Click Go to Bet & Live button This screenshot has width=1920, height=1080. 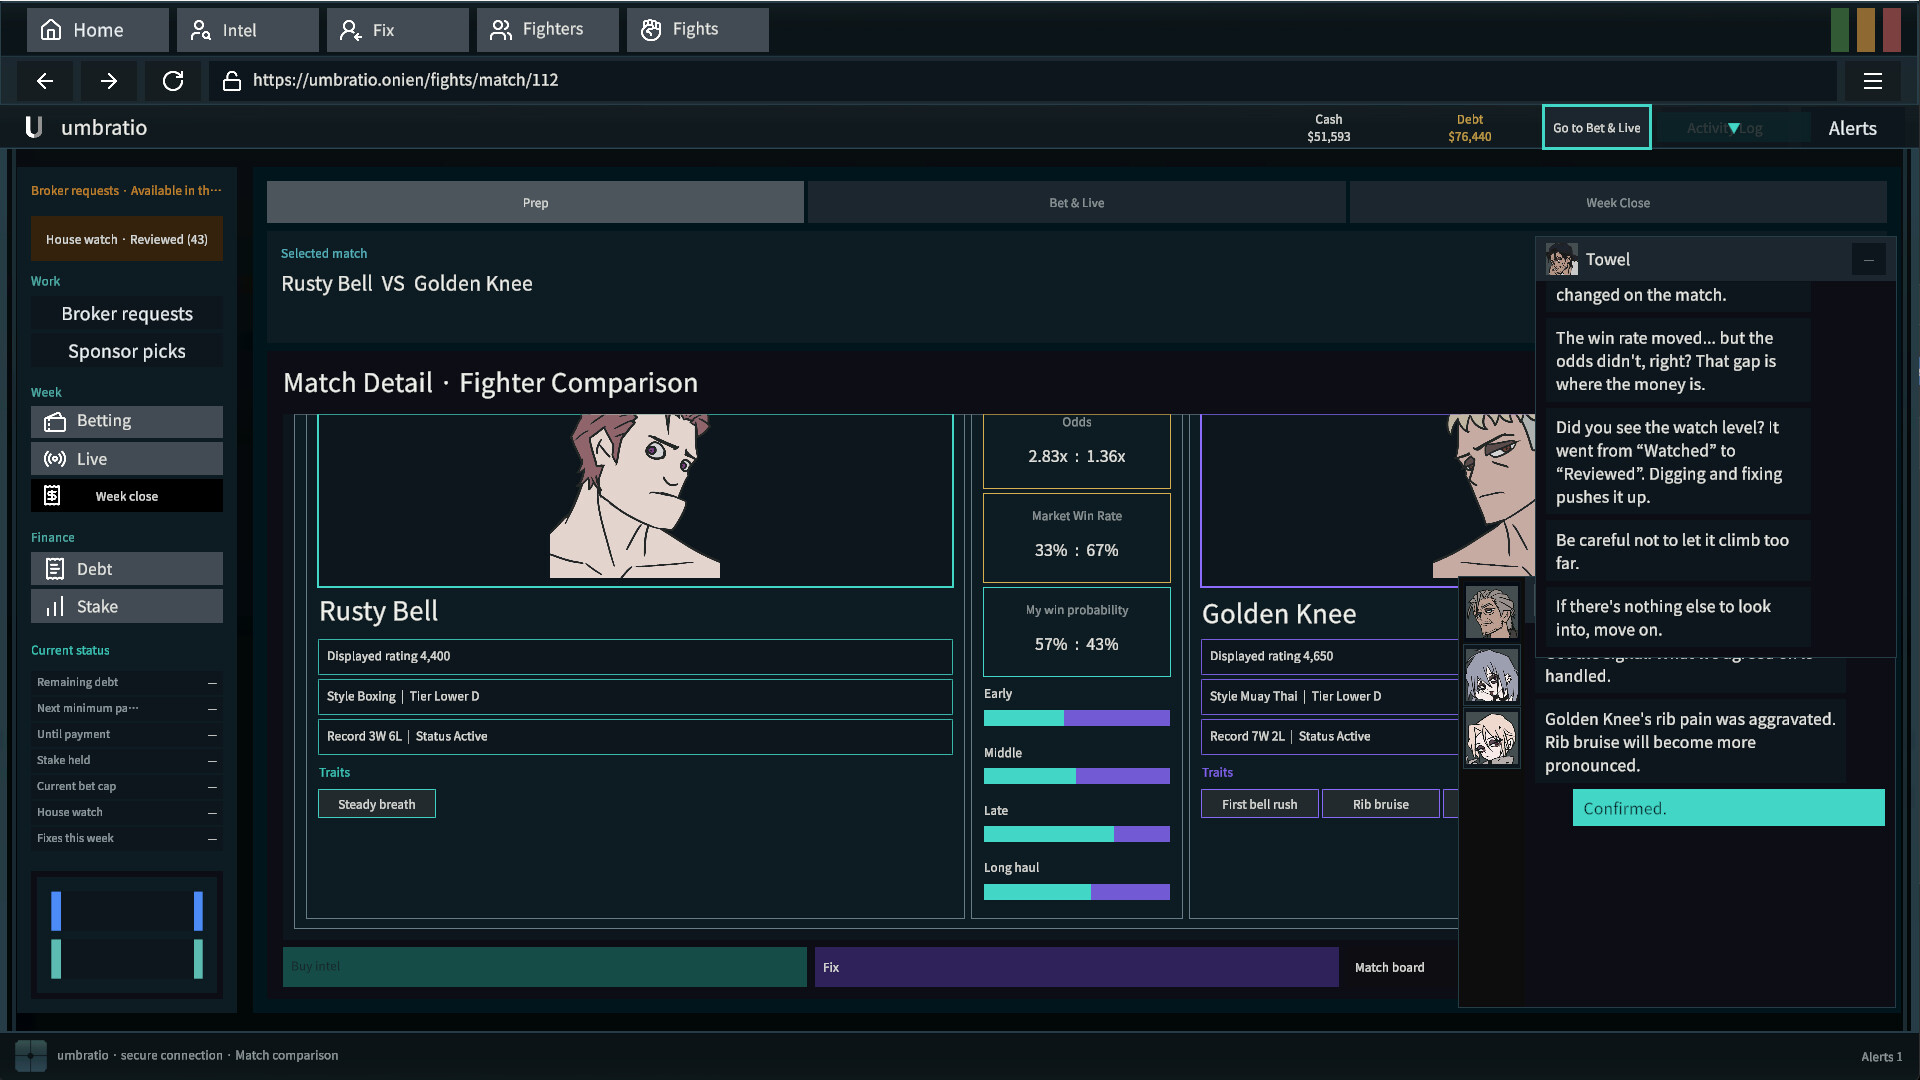[1596, 127]
